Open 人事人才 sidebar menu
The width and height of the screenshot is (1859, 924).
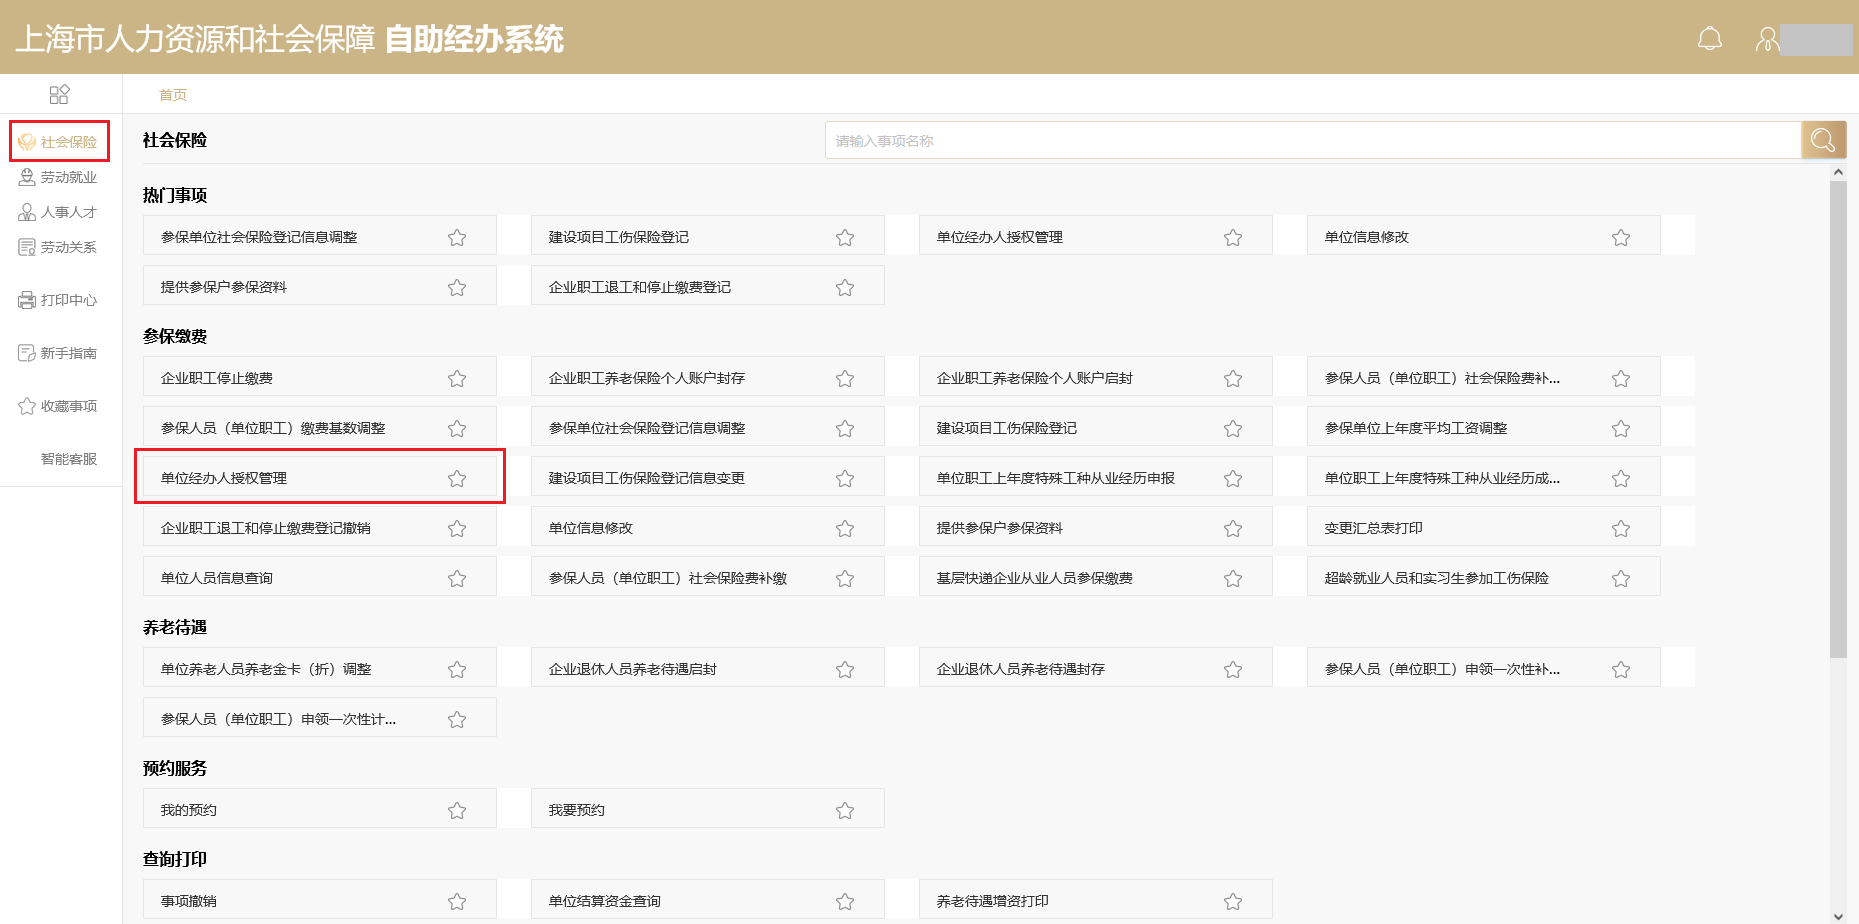59,212
